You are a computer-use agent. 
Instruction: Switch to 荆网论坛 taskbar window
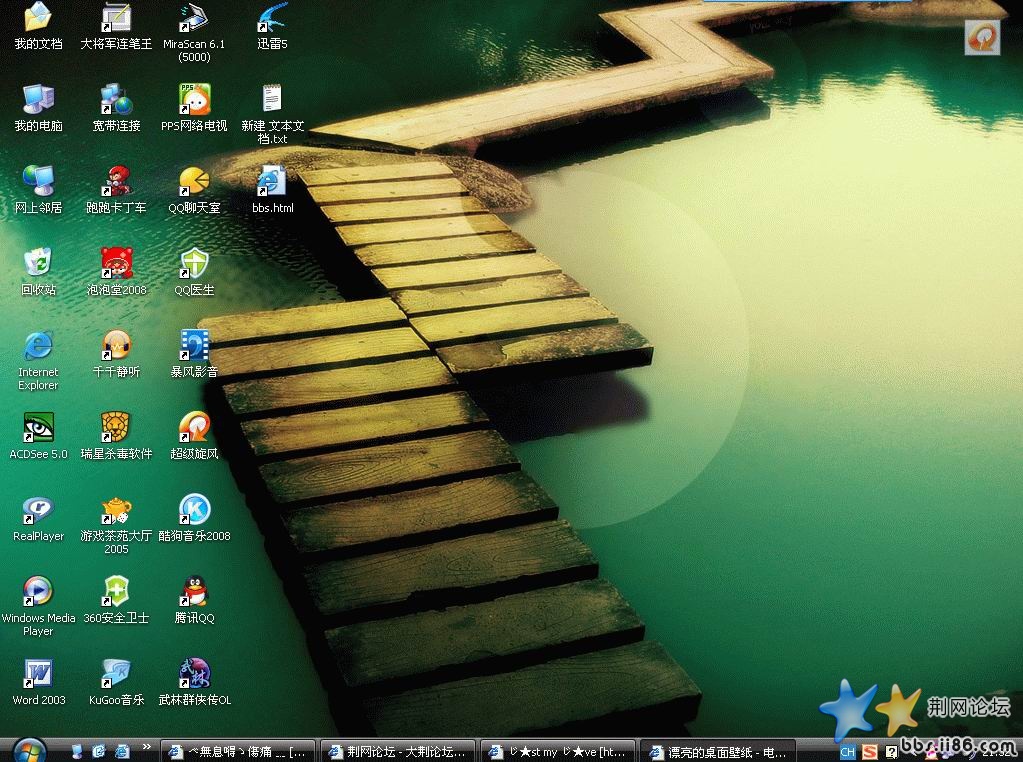click(398, 751)
